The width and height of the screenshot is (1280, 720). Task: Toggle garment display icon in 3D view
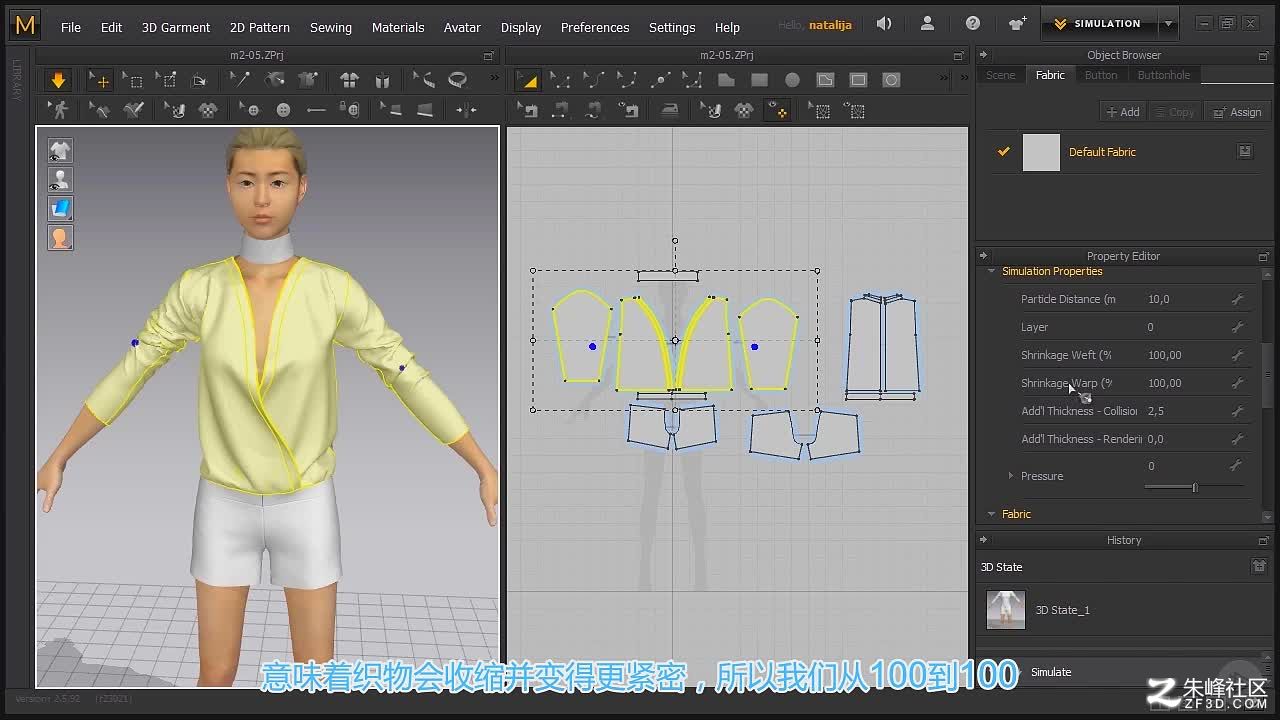coord(60,151)
